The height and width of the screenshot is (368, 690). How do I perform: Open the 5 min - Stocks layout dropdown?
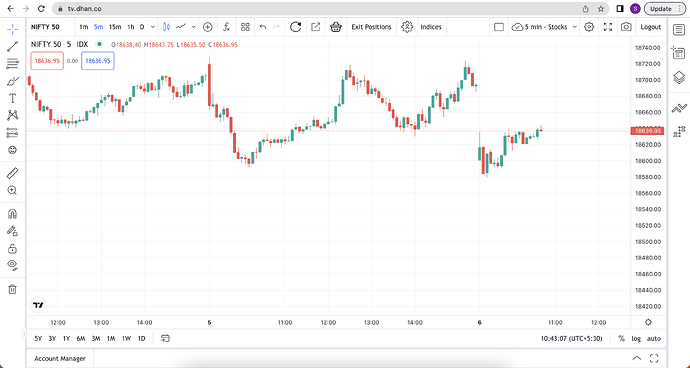click(x=544, y=27)
